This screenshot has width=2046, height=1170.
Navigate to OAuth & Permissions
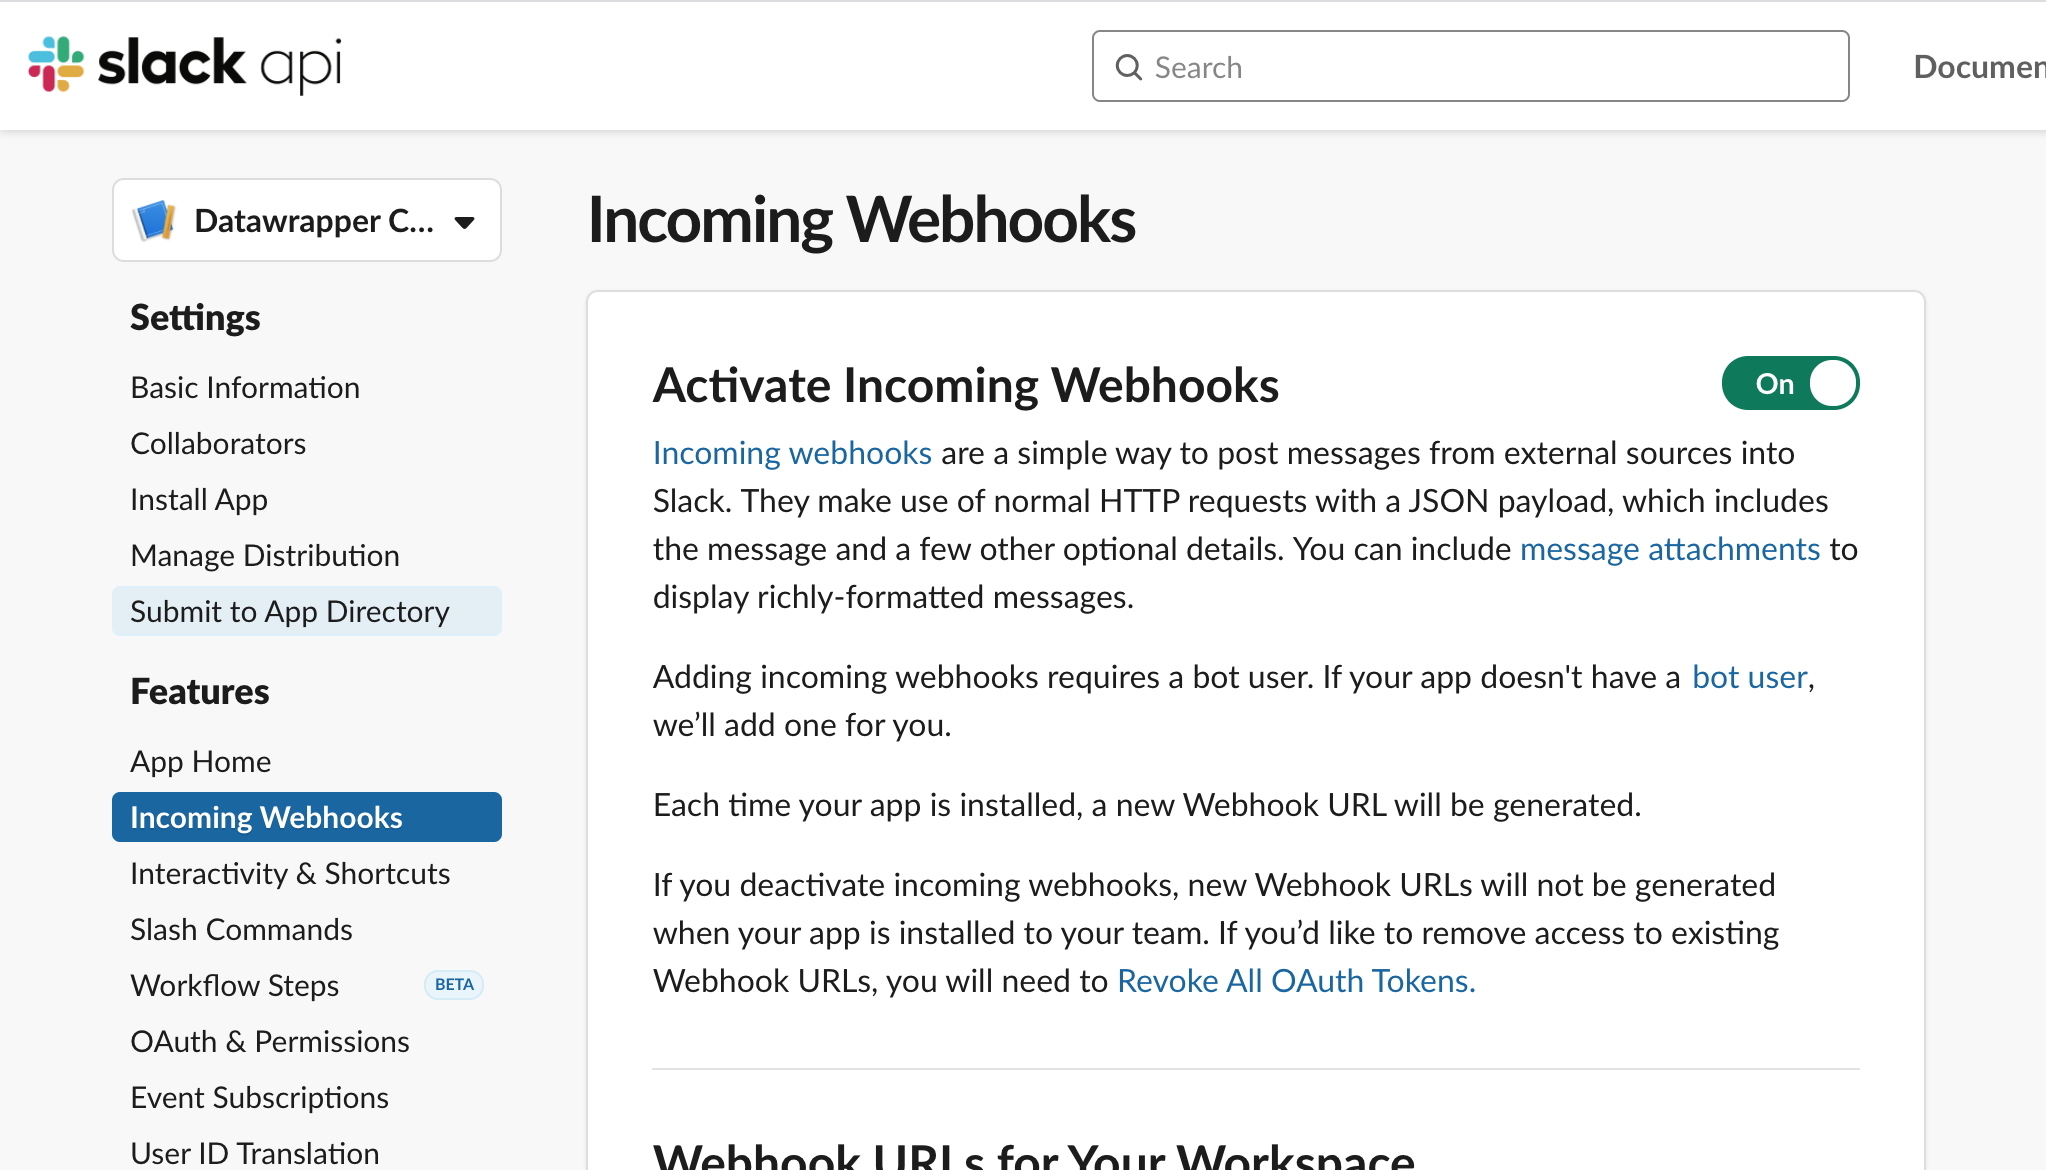coord(270,1041)
